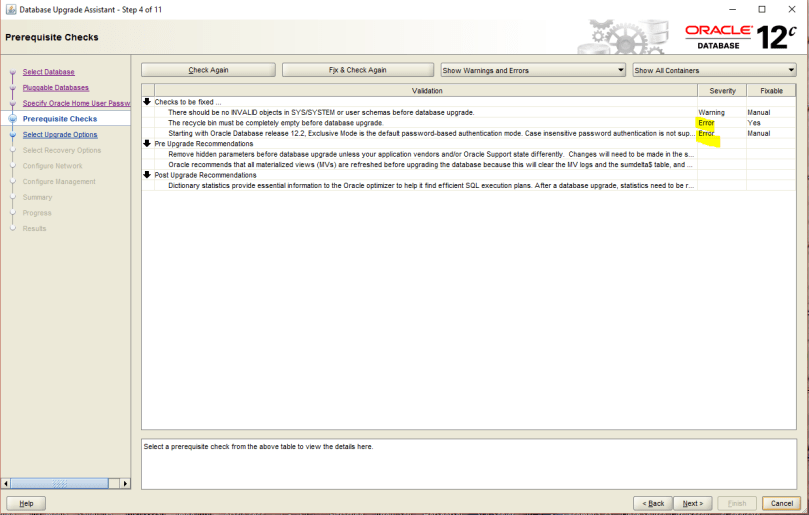Collapse the Checks to be fixed group
Screen dimensions: 809x515
(147, 102)
